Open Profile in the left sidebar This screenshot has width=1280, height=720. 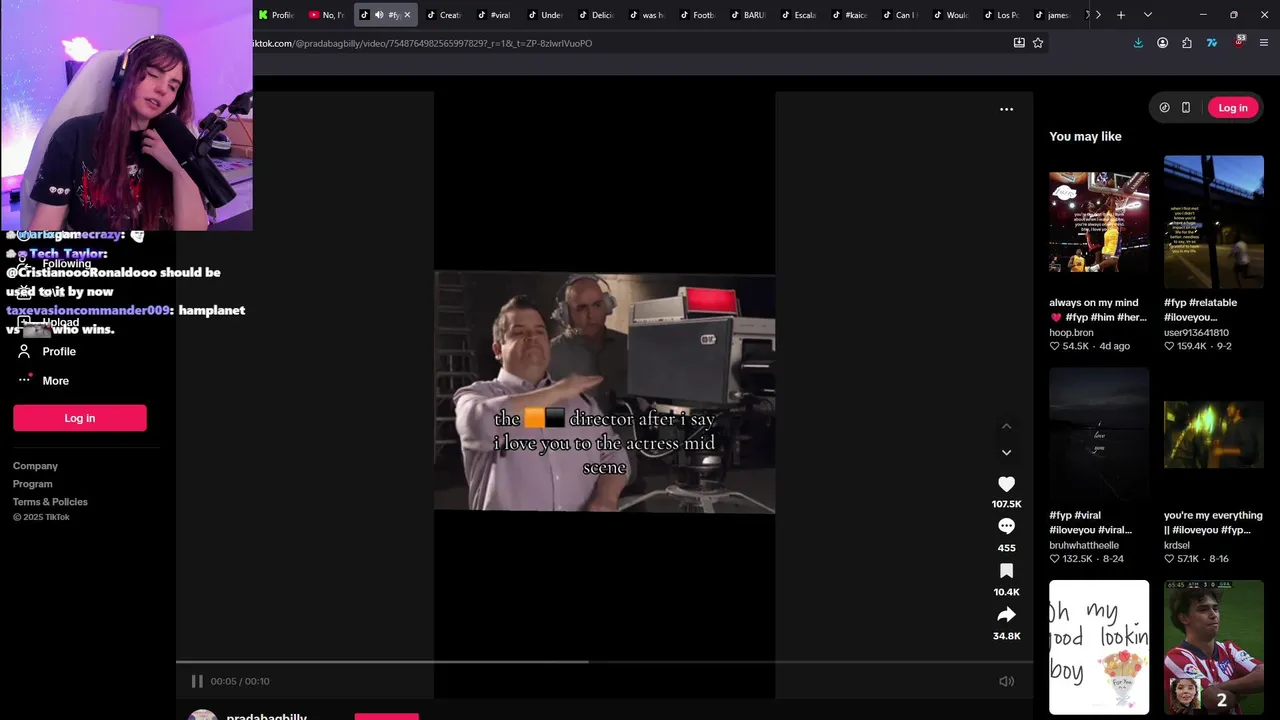[59, 352]
